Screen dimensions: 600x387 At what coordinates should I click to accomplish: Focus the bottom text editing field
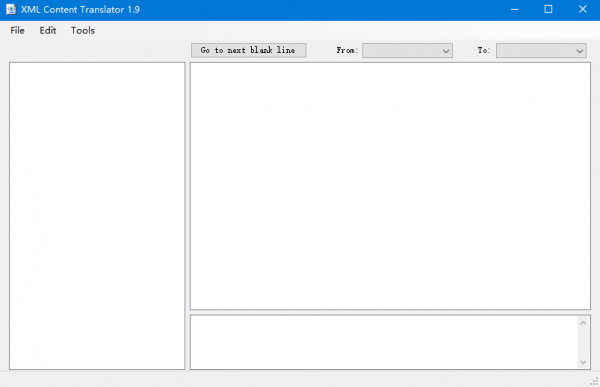(384, 342)
